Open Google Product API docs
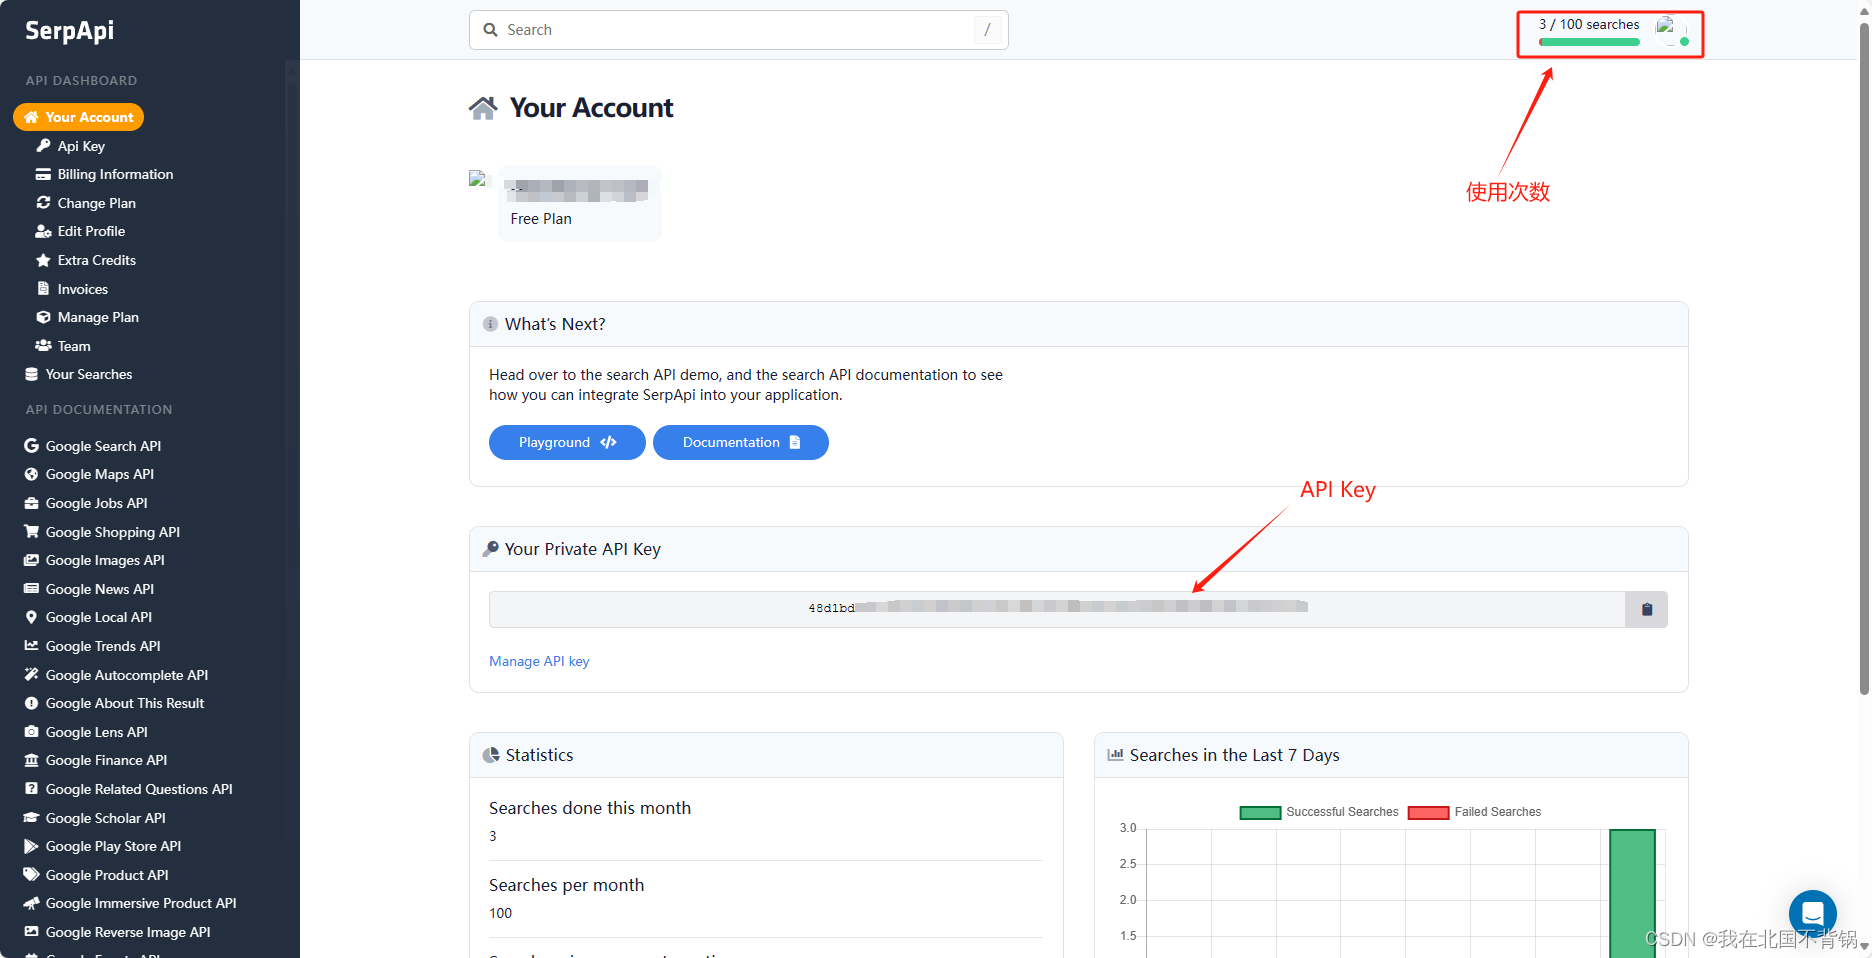 coord(107,875)
